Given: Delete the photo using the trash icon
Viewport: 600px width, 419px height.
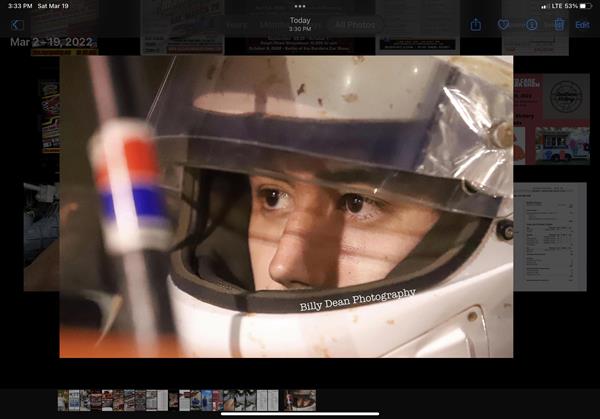Looking at the screenshot, I should click(558, 25).
